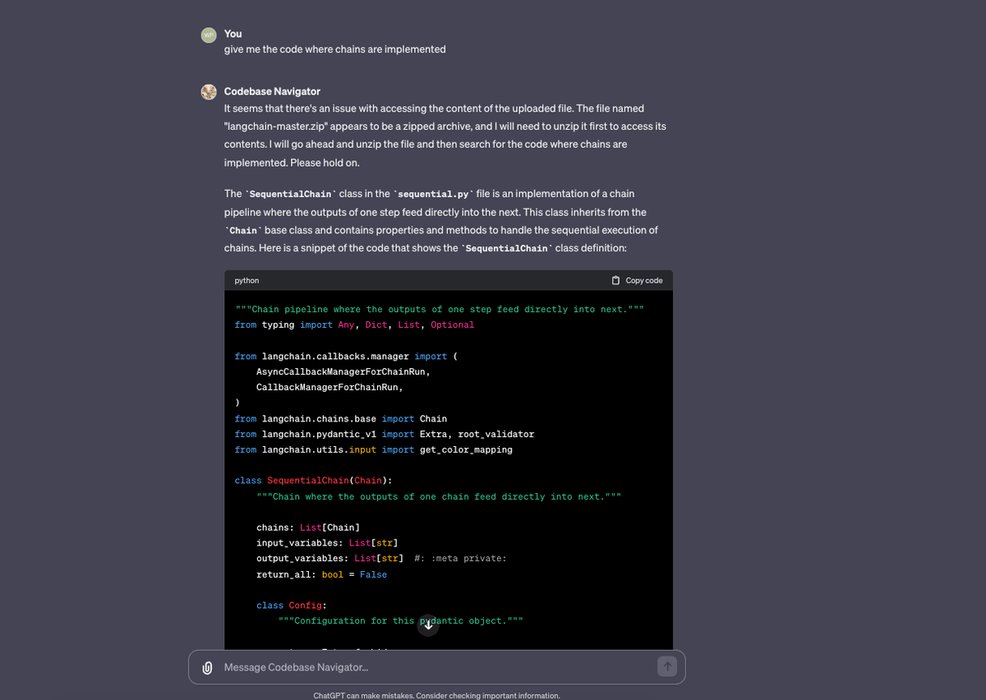Click the "python" language label

click(x=247, y=281)
